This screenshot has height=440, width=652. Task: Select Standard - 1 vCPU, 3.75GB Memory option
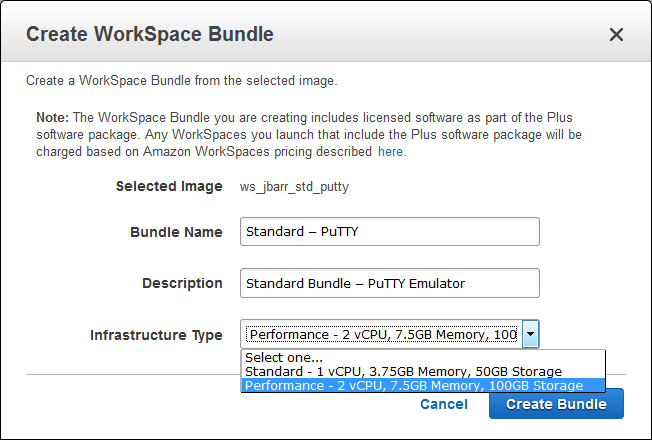pyautogui.click(x=402, y=371)
